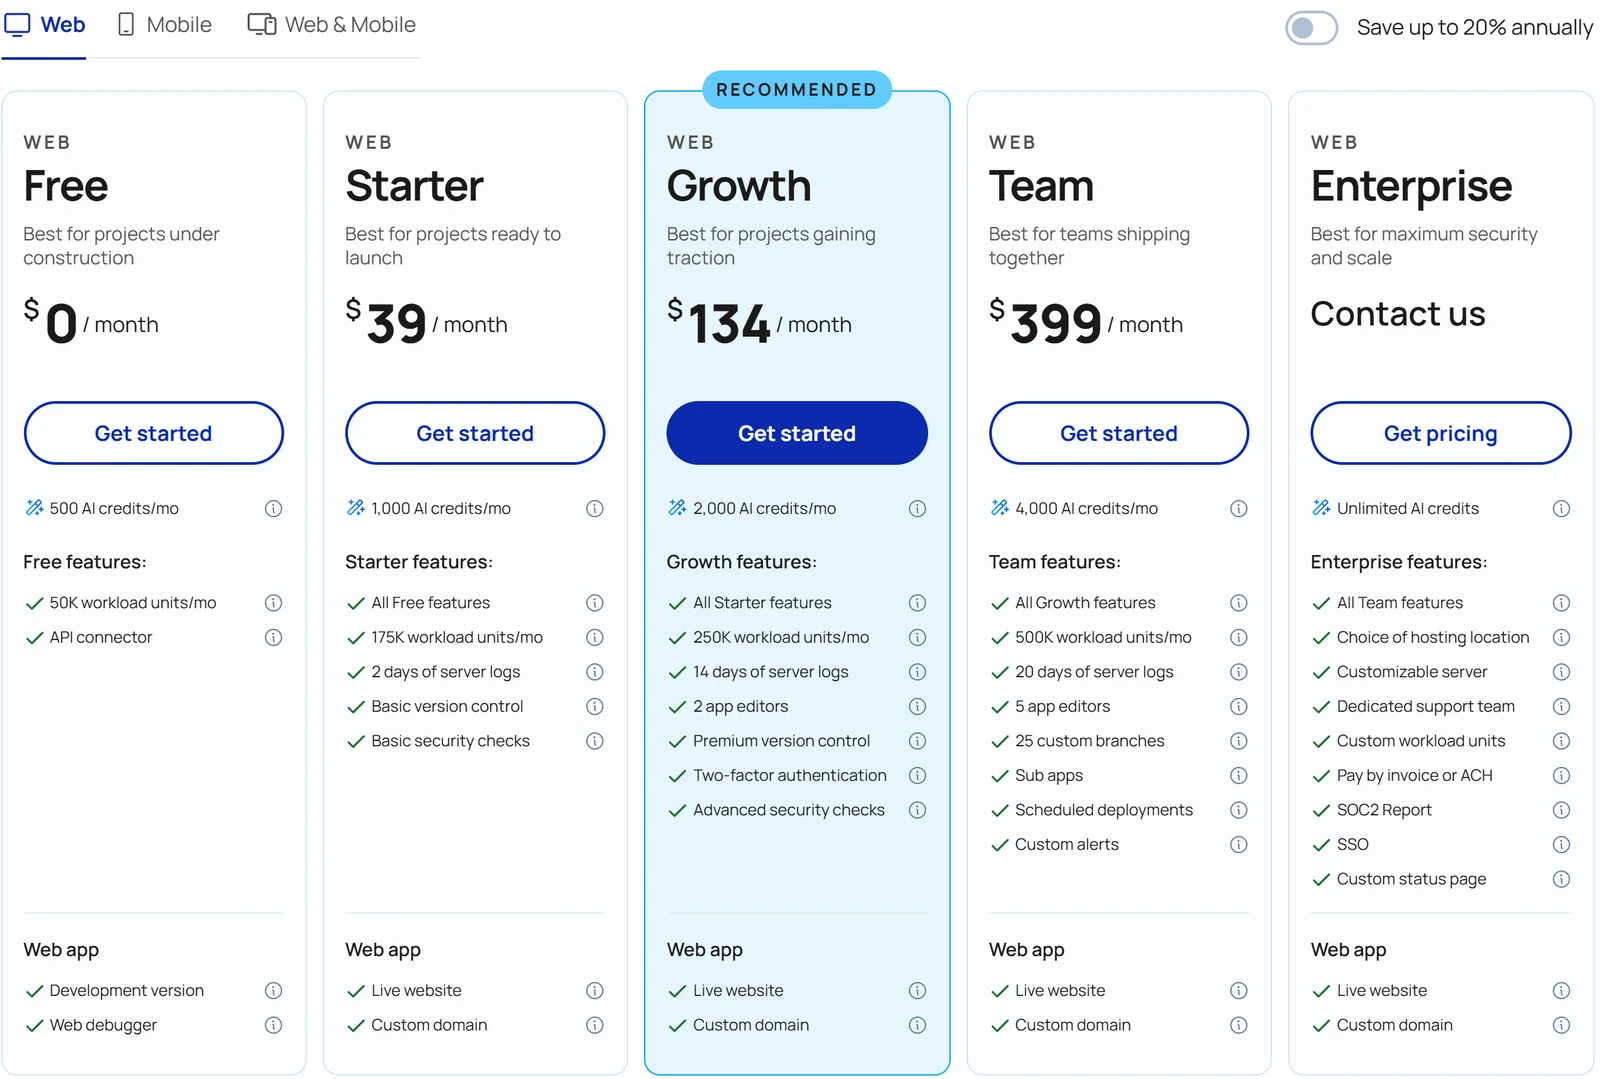Show info for Sub apps
This screenshot has width=1600, height=1079.
point(1239,776)
